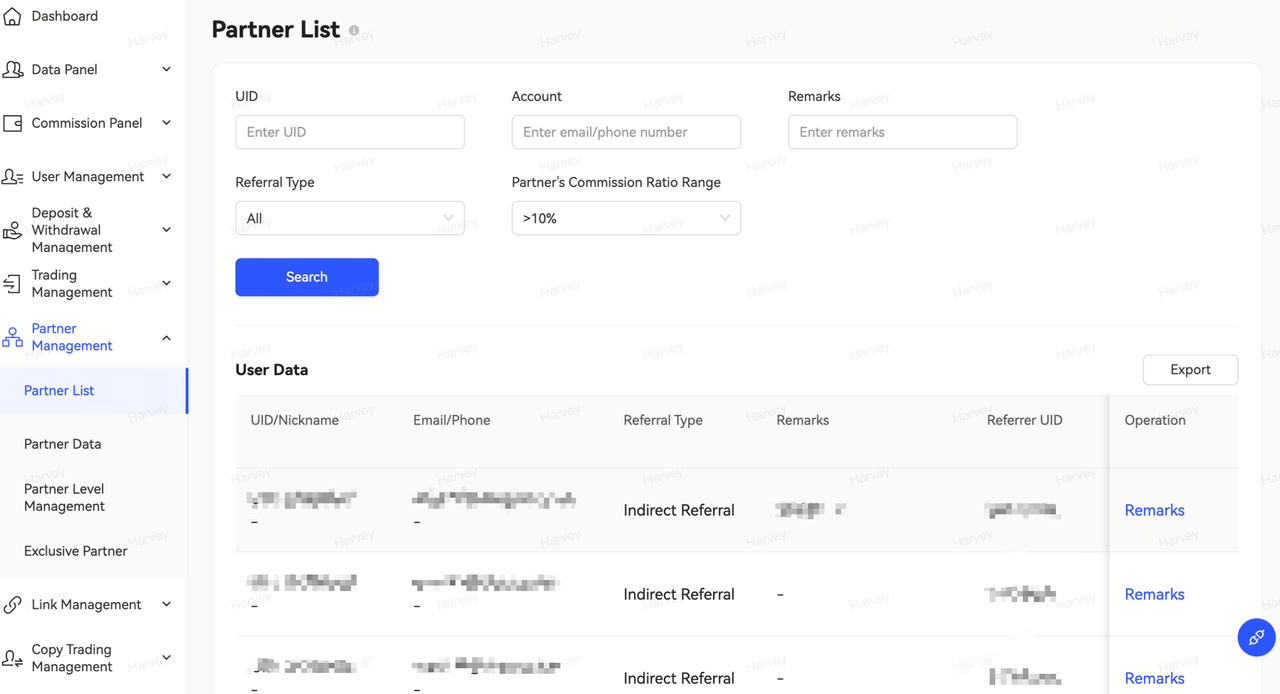The height and width of the screenshot is (694, 1280).
Task: Click the Commission Panel wallet icon
Action: point(13,123)
